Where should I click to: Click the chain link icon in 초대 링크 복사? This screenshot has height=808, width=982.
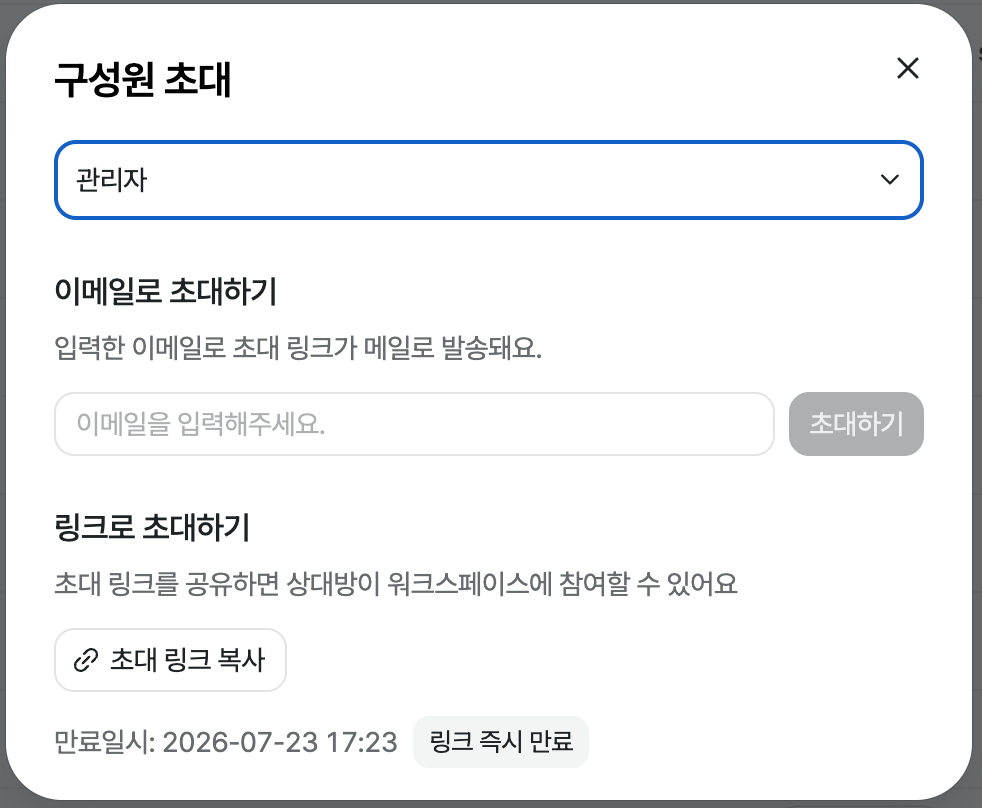(86, 660)
